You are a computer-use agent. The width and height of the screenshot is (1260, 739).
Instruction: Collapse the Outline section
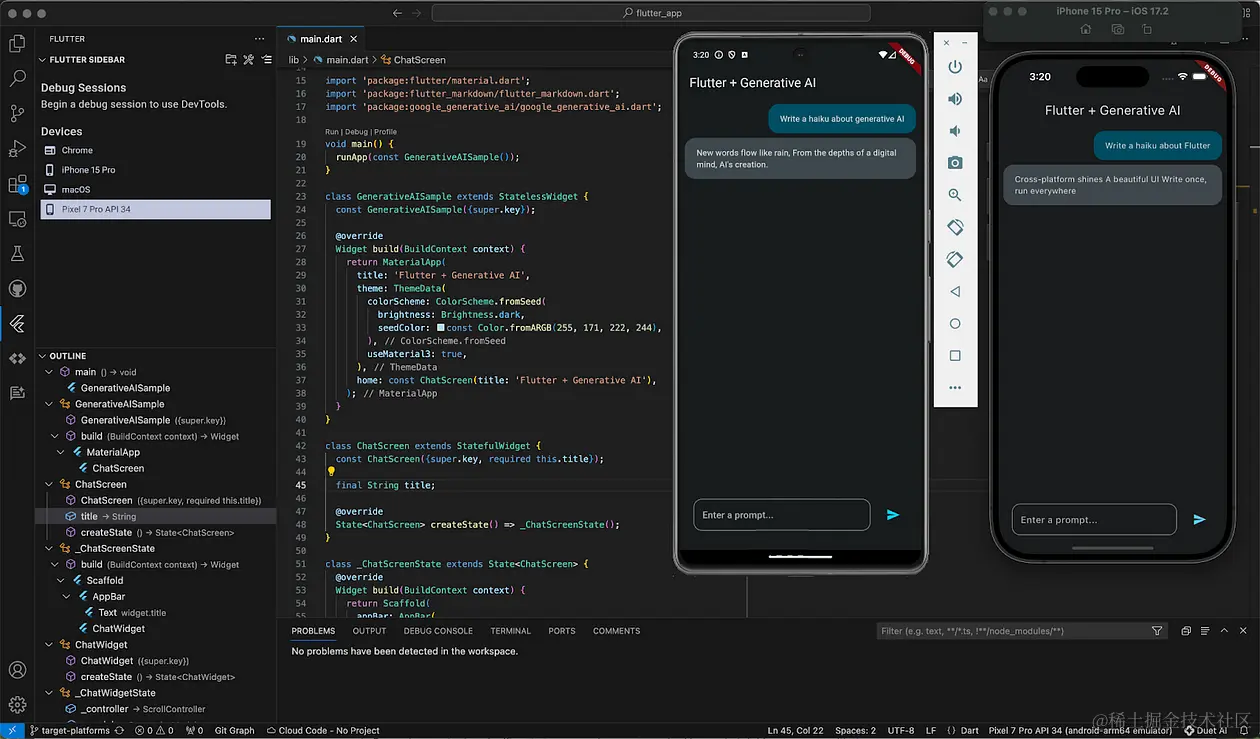(43, 356)
